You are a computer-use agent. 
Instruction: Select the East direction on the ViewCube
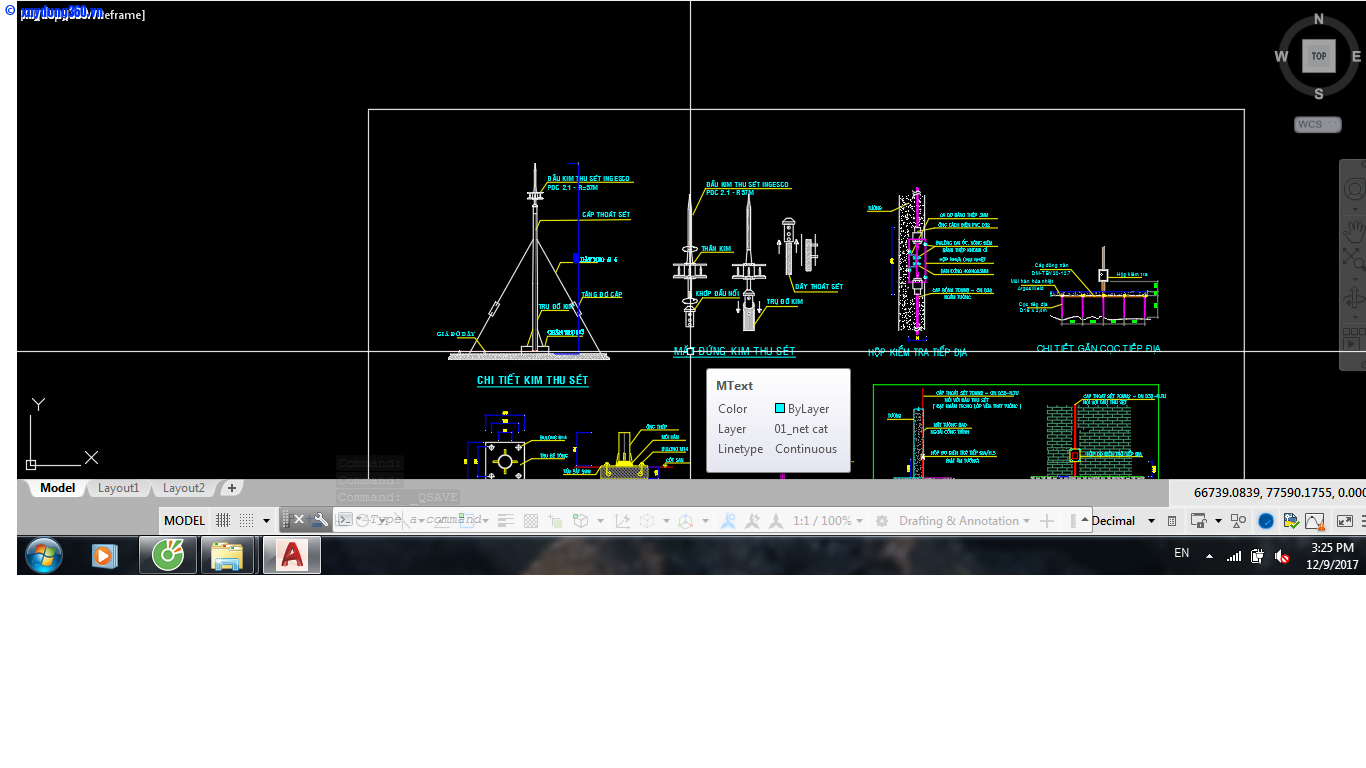[1357, 57]
